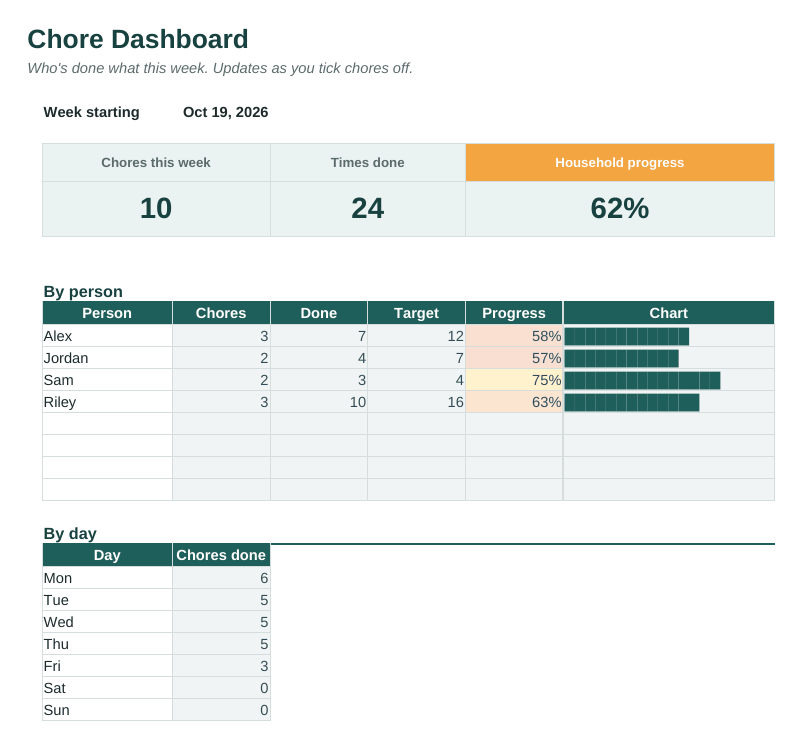Click Alex's progress bar chart
The image size is (803, 749).
627,336
